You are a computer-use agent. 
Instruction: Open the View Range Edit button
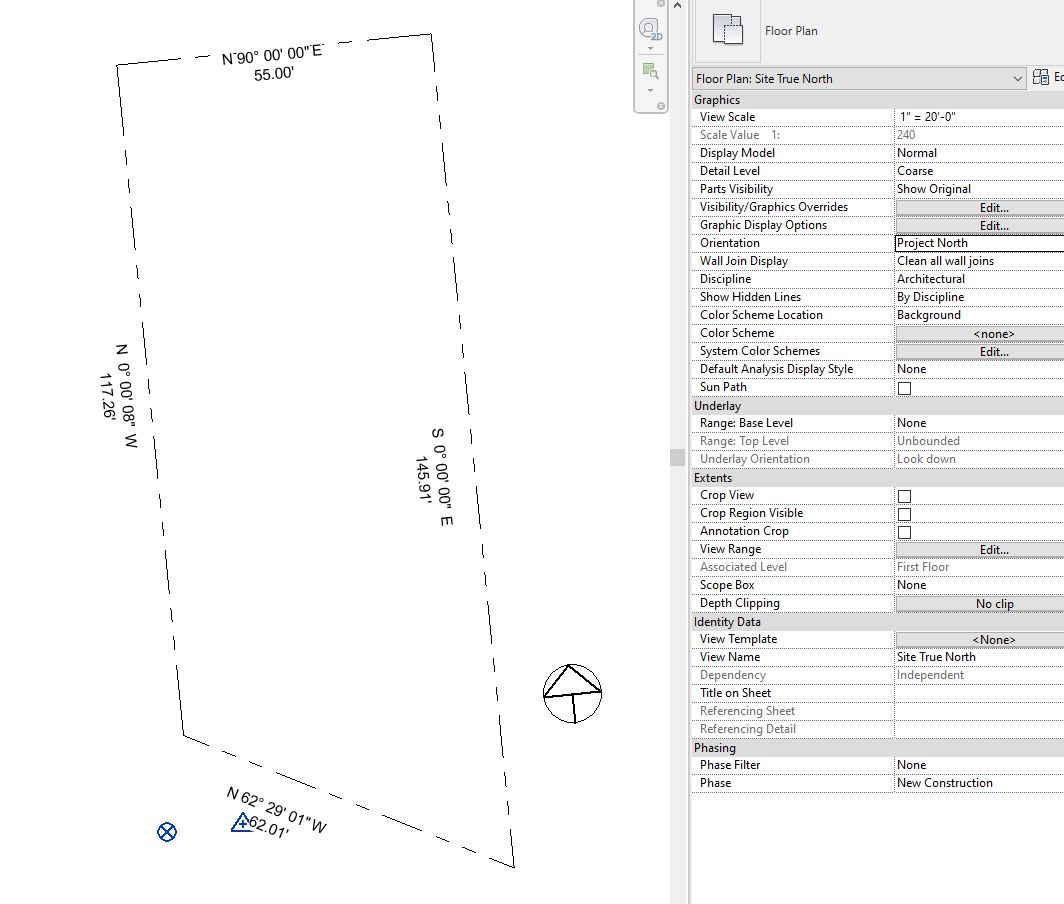pyautogui.click(x=992, y=549)
